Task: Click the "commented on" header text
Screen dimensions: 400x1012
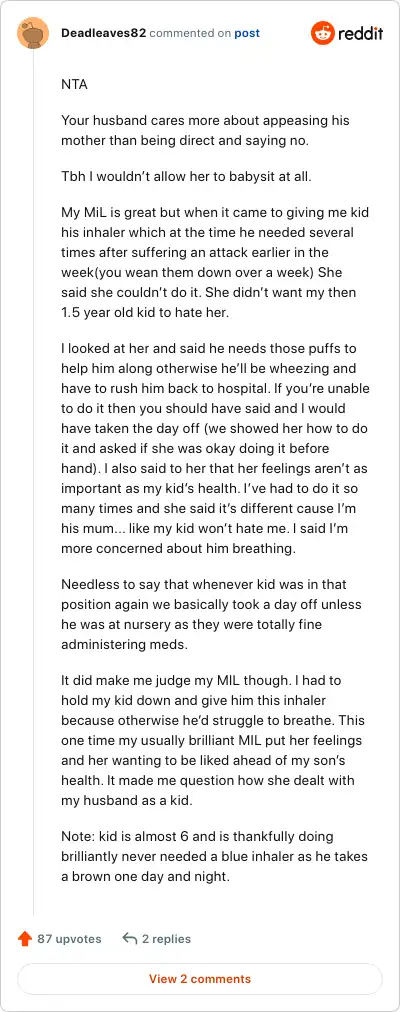Action: pos(190,33)
